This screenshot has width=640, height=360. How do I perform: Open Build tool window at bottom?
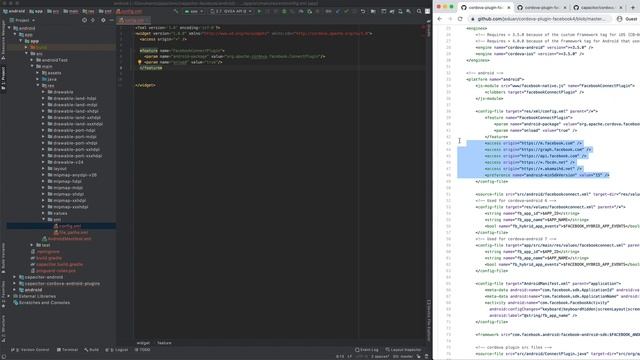(x=91, y=350)
